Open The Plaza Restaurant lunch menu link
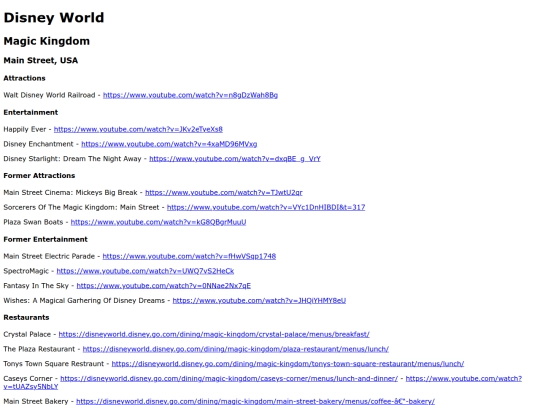The height and width of the screenshot is (405, 540). tap(236, 349)
